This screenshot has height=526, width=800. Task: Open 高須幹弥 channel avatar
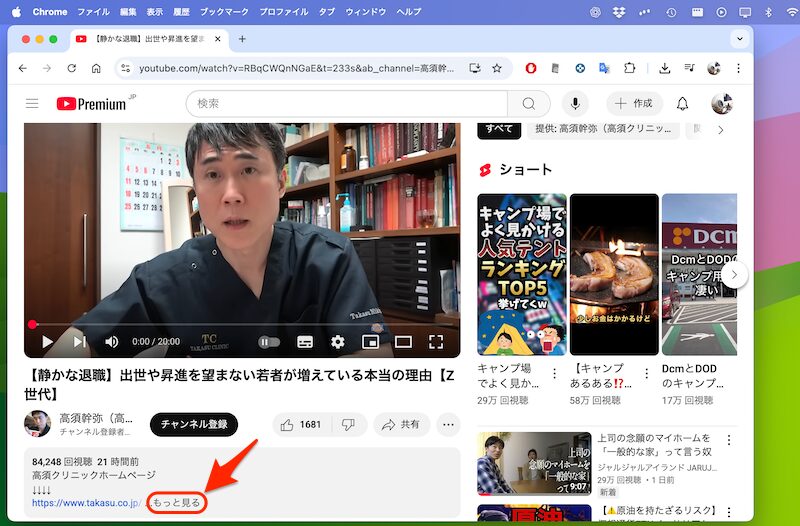coord(37,424)
